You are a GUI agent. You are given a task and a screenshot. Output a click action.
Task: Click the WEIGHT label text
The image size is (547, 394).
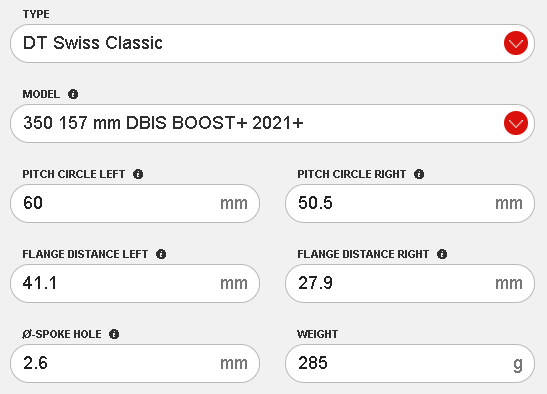coord(317,334)
